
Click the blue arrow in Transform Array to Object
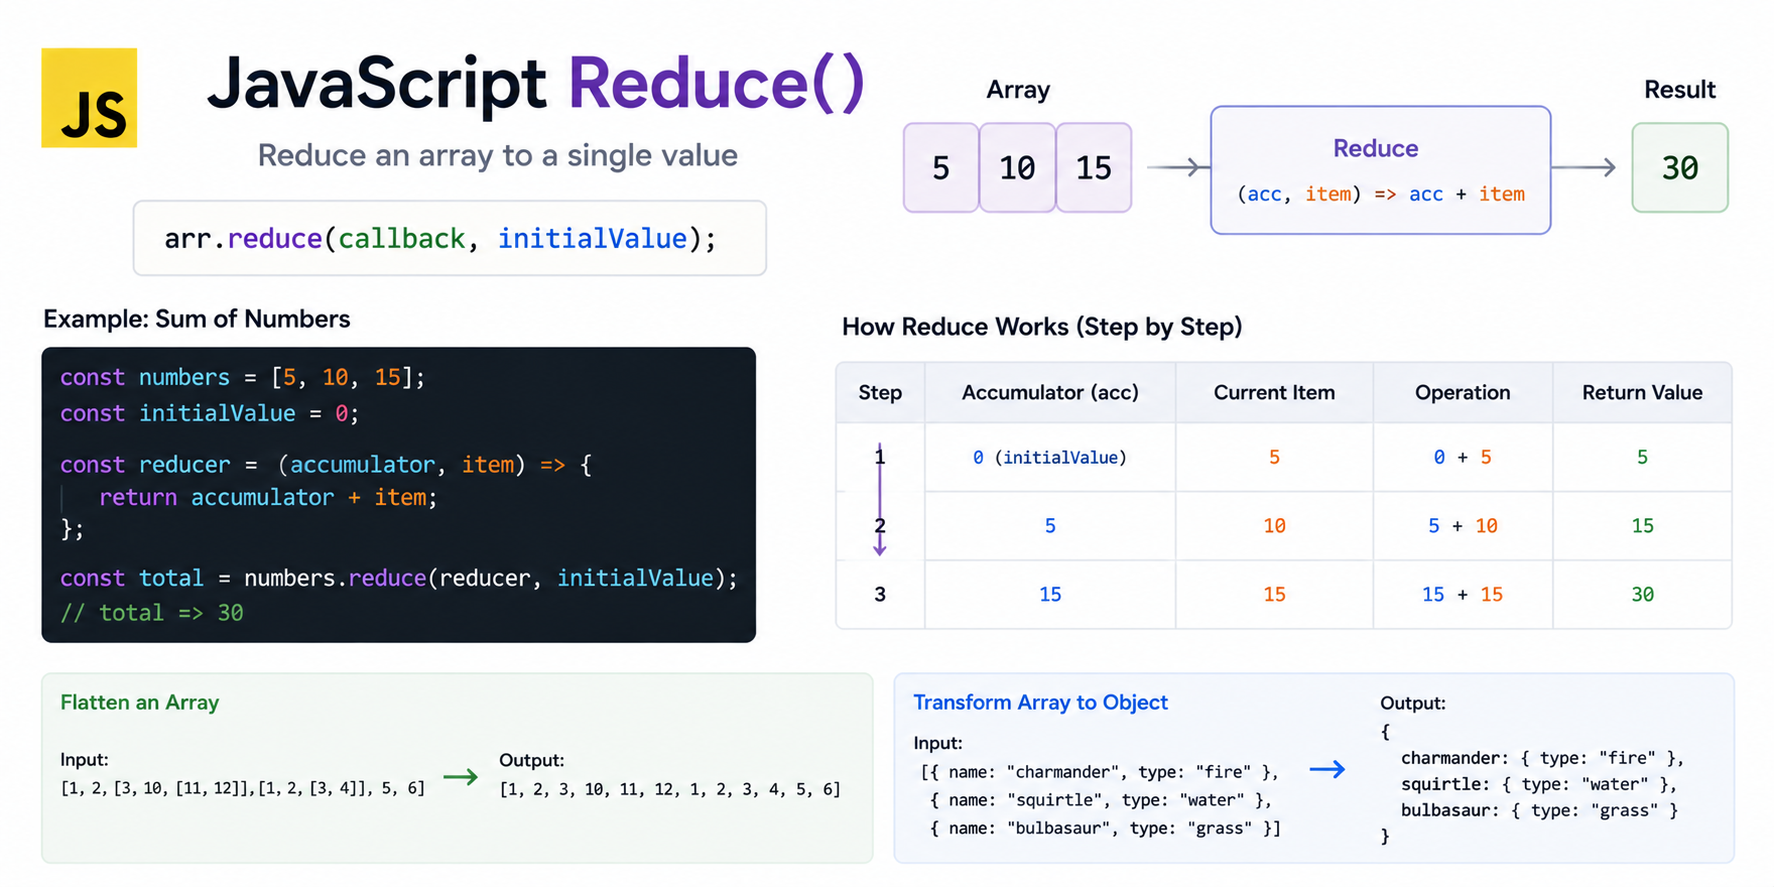point(1327,769)
